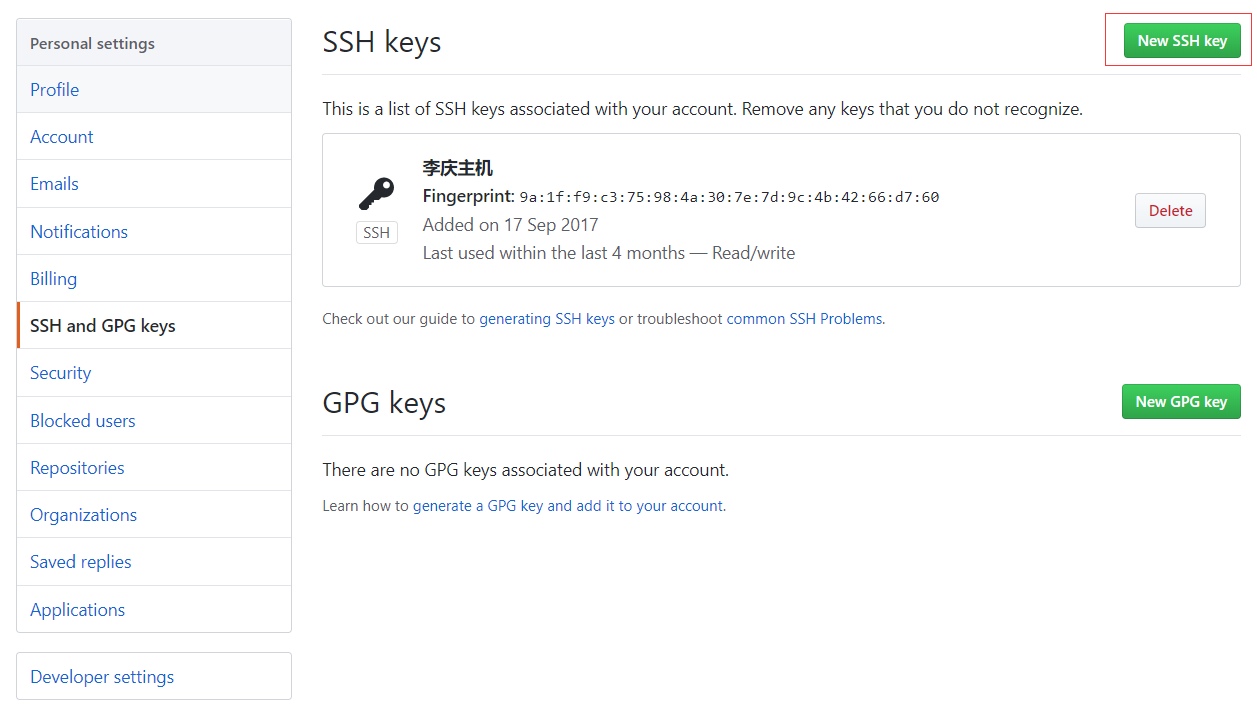This screenshot has height=707, width=1257.
Task: Click the key icon beside the SSH entry
Action: (x=376, y=193)
